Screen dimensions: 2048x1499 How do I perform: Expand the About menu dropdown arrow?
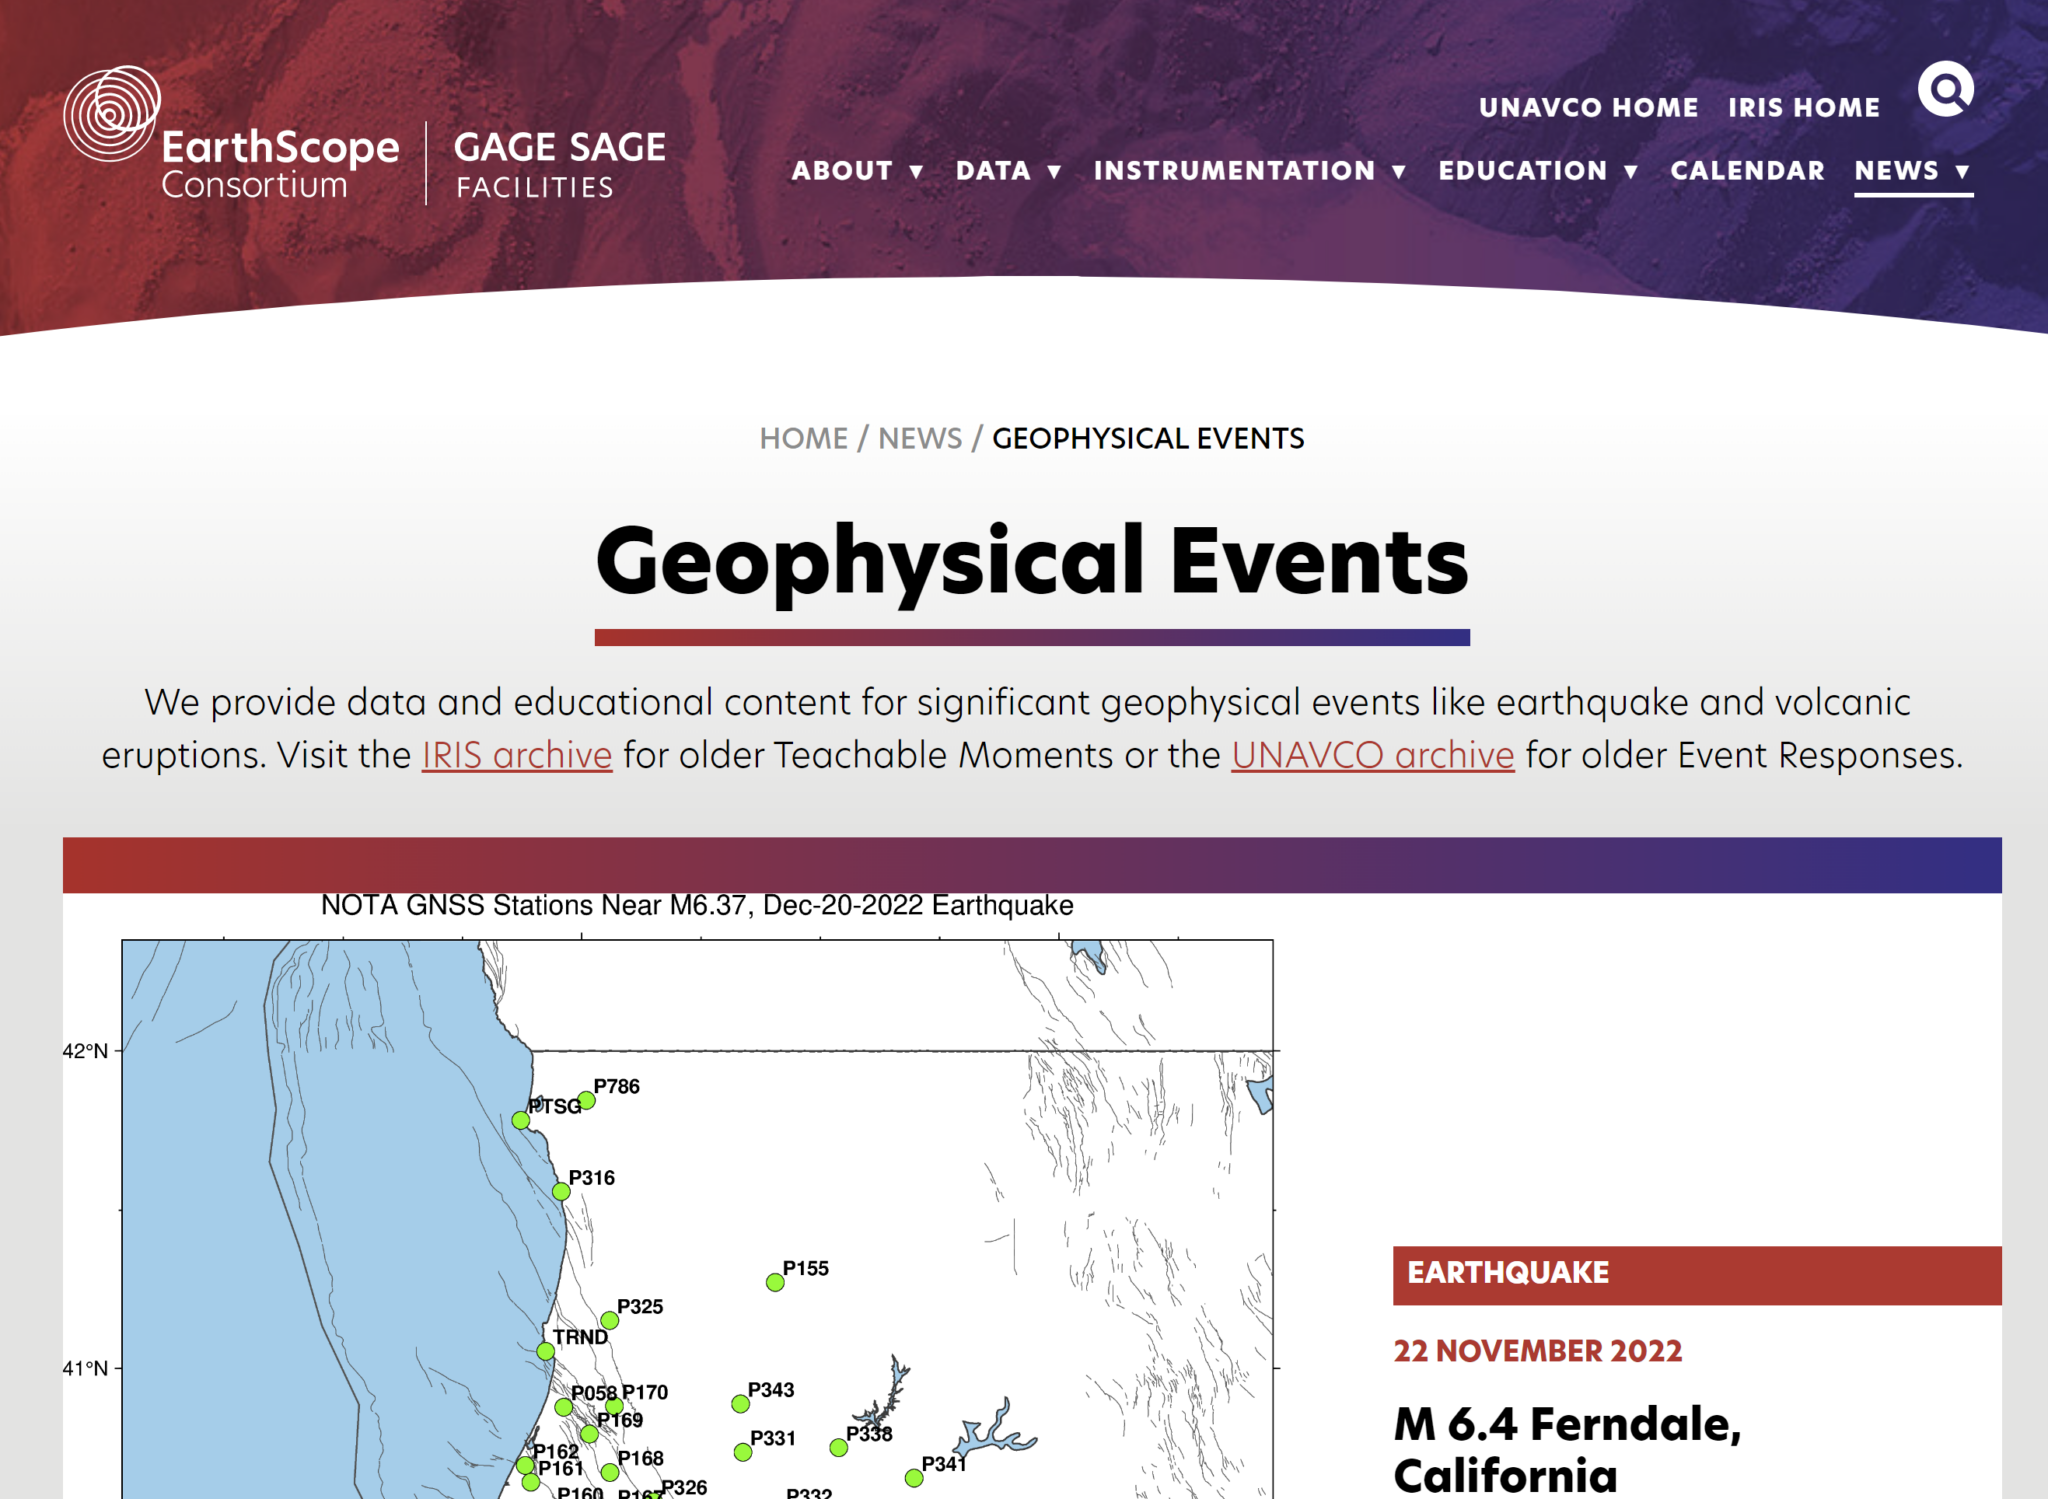[916, 172]
